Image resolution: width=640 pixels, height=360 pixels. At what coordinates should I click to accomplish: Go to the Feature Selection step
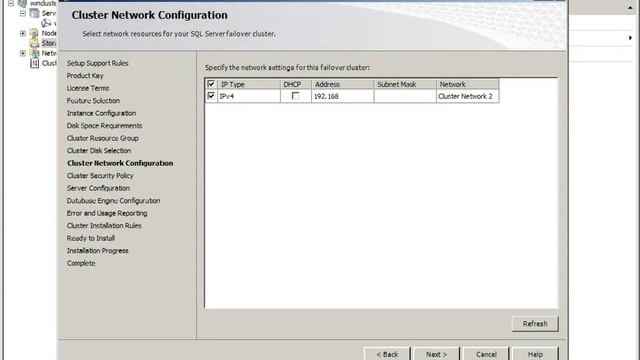click(x=93, y=101)
